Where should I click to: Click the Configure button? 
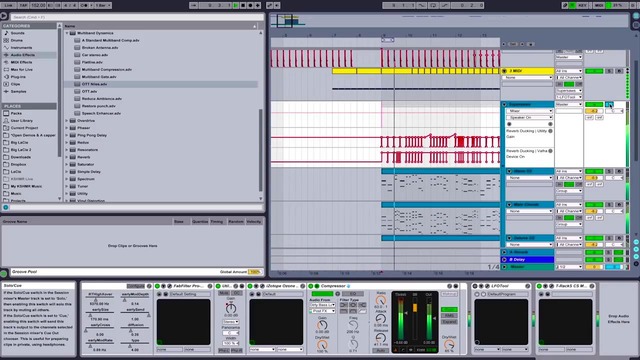[x=136, y=286]
